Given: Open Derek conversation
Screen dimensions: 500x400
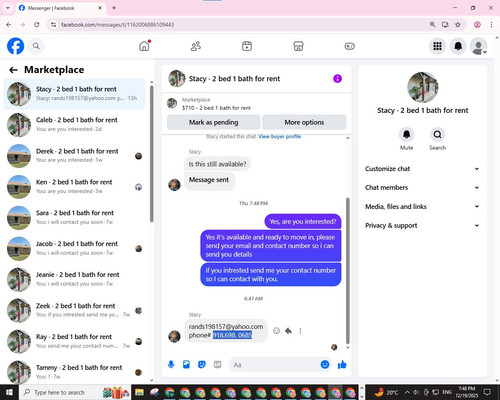Looking at the screenshot, I should 74,156.
